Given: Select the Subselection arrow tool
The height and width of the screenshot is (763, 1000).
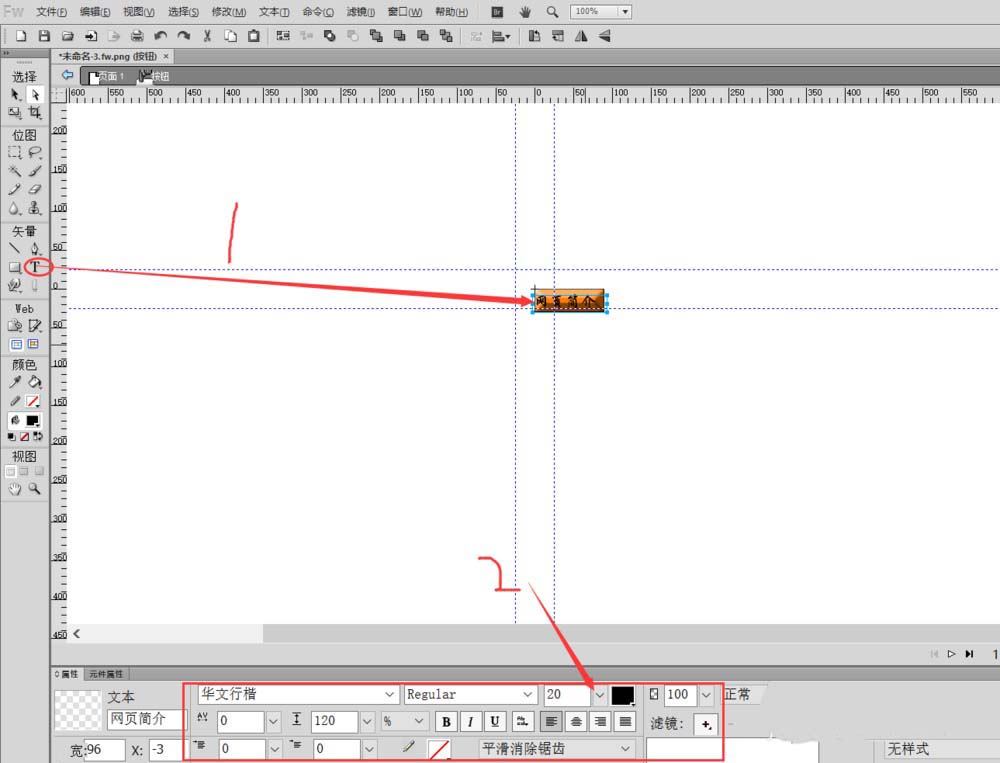Looking at the screenshot, I should (35, 94).
